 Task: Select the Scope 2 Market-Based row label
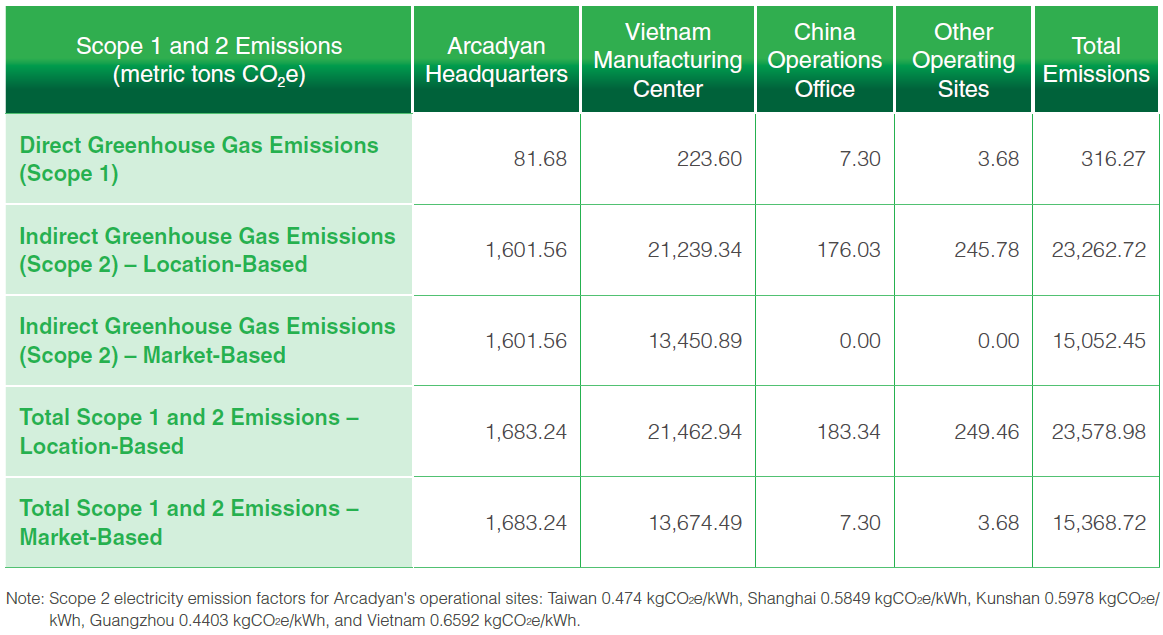point(207,340)
